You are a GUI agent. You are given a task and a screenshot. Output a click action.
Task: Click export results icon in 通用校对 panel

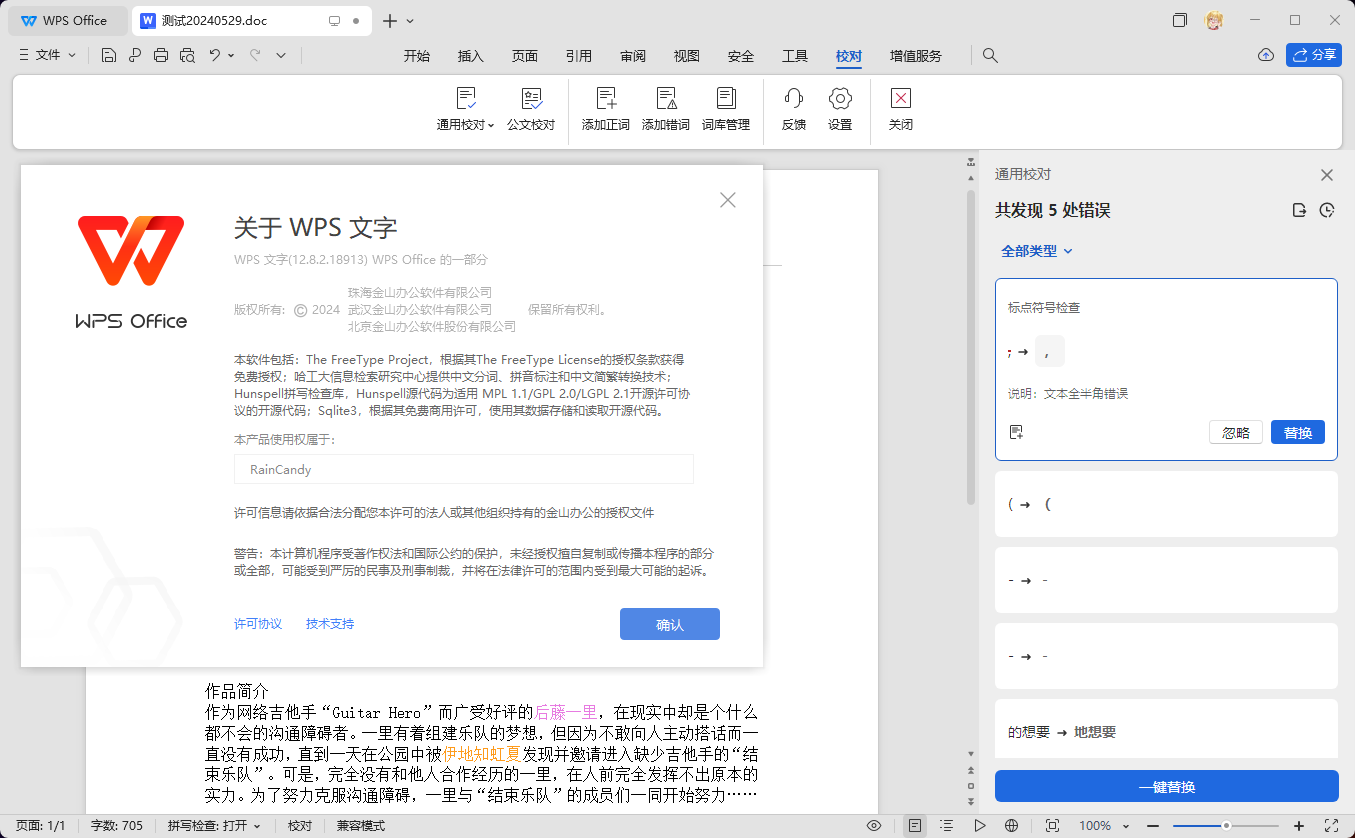(x=1299, y=210)
